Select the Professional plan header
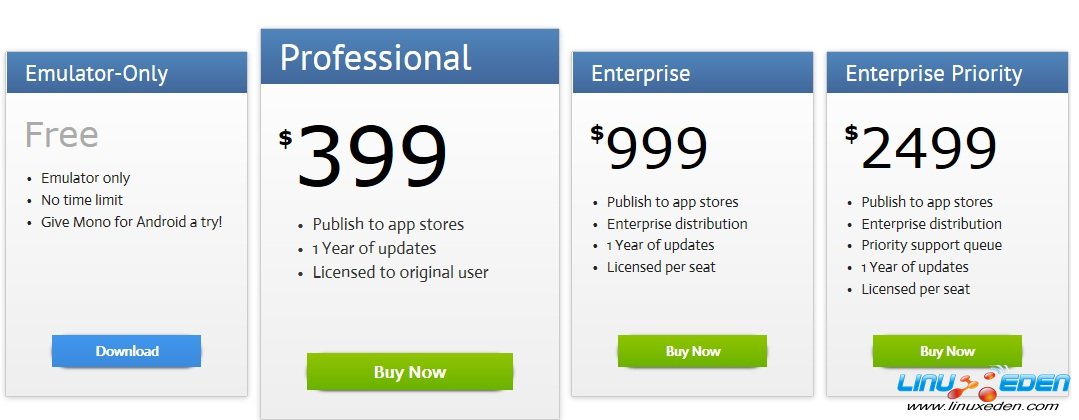The width and height of the screenshot is (1079, 420). pos(375,58)
